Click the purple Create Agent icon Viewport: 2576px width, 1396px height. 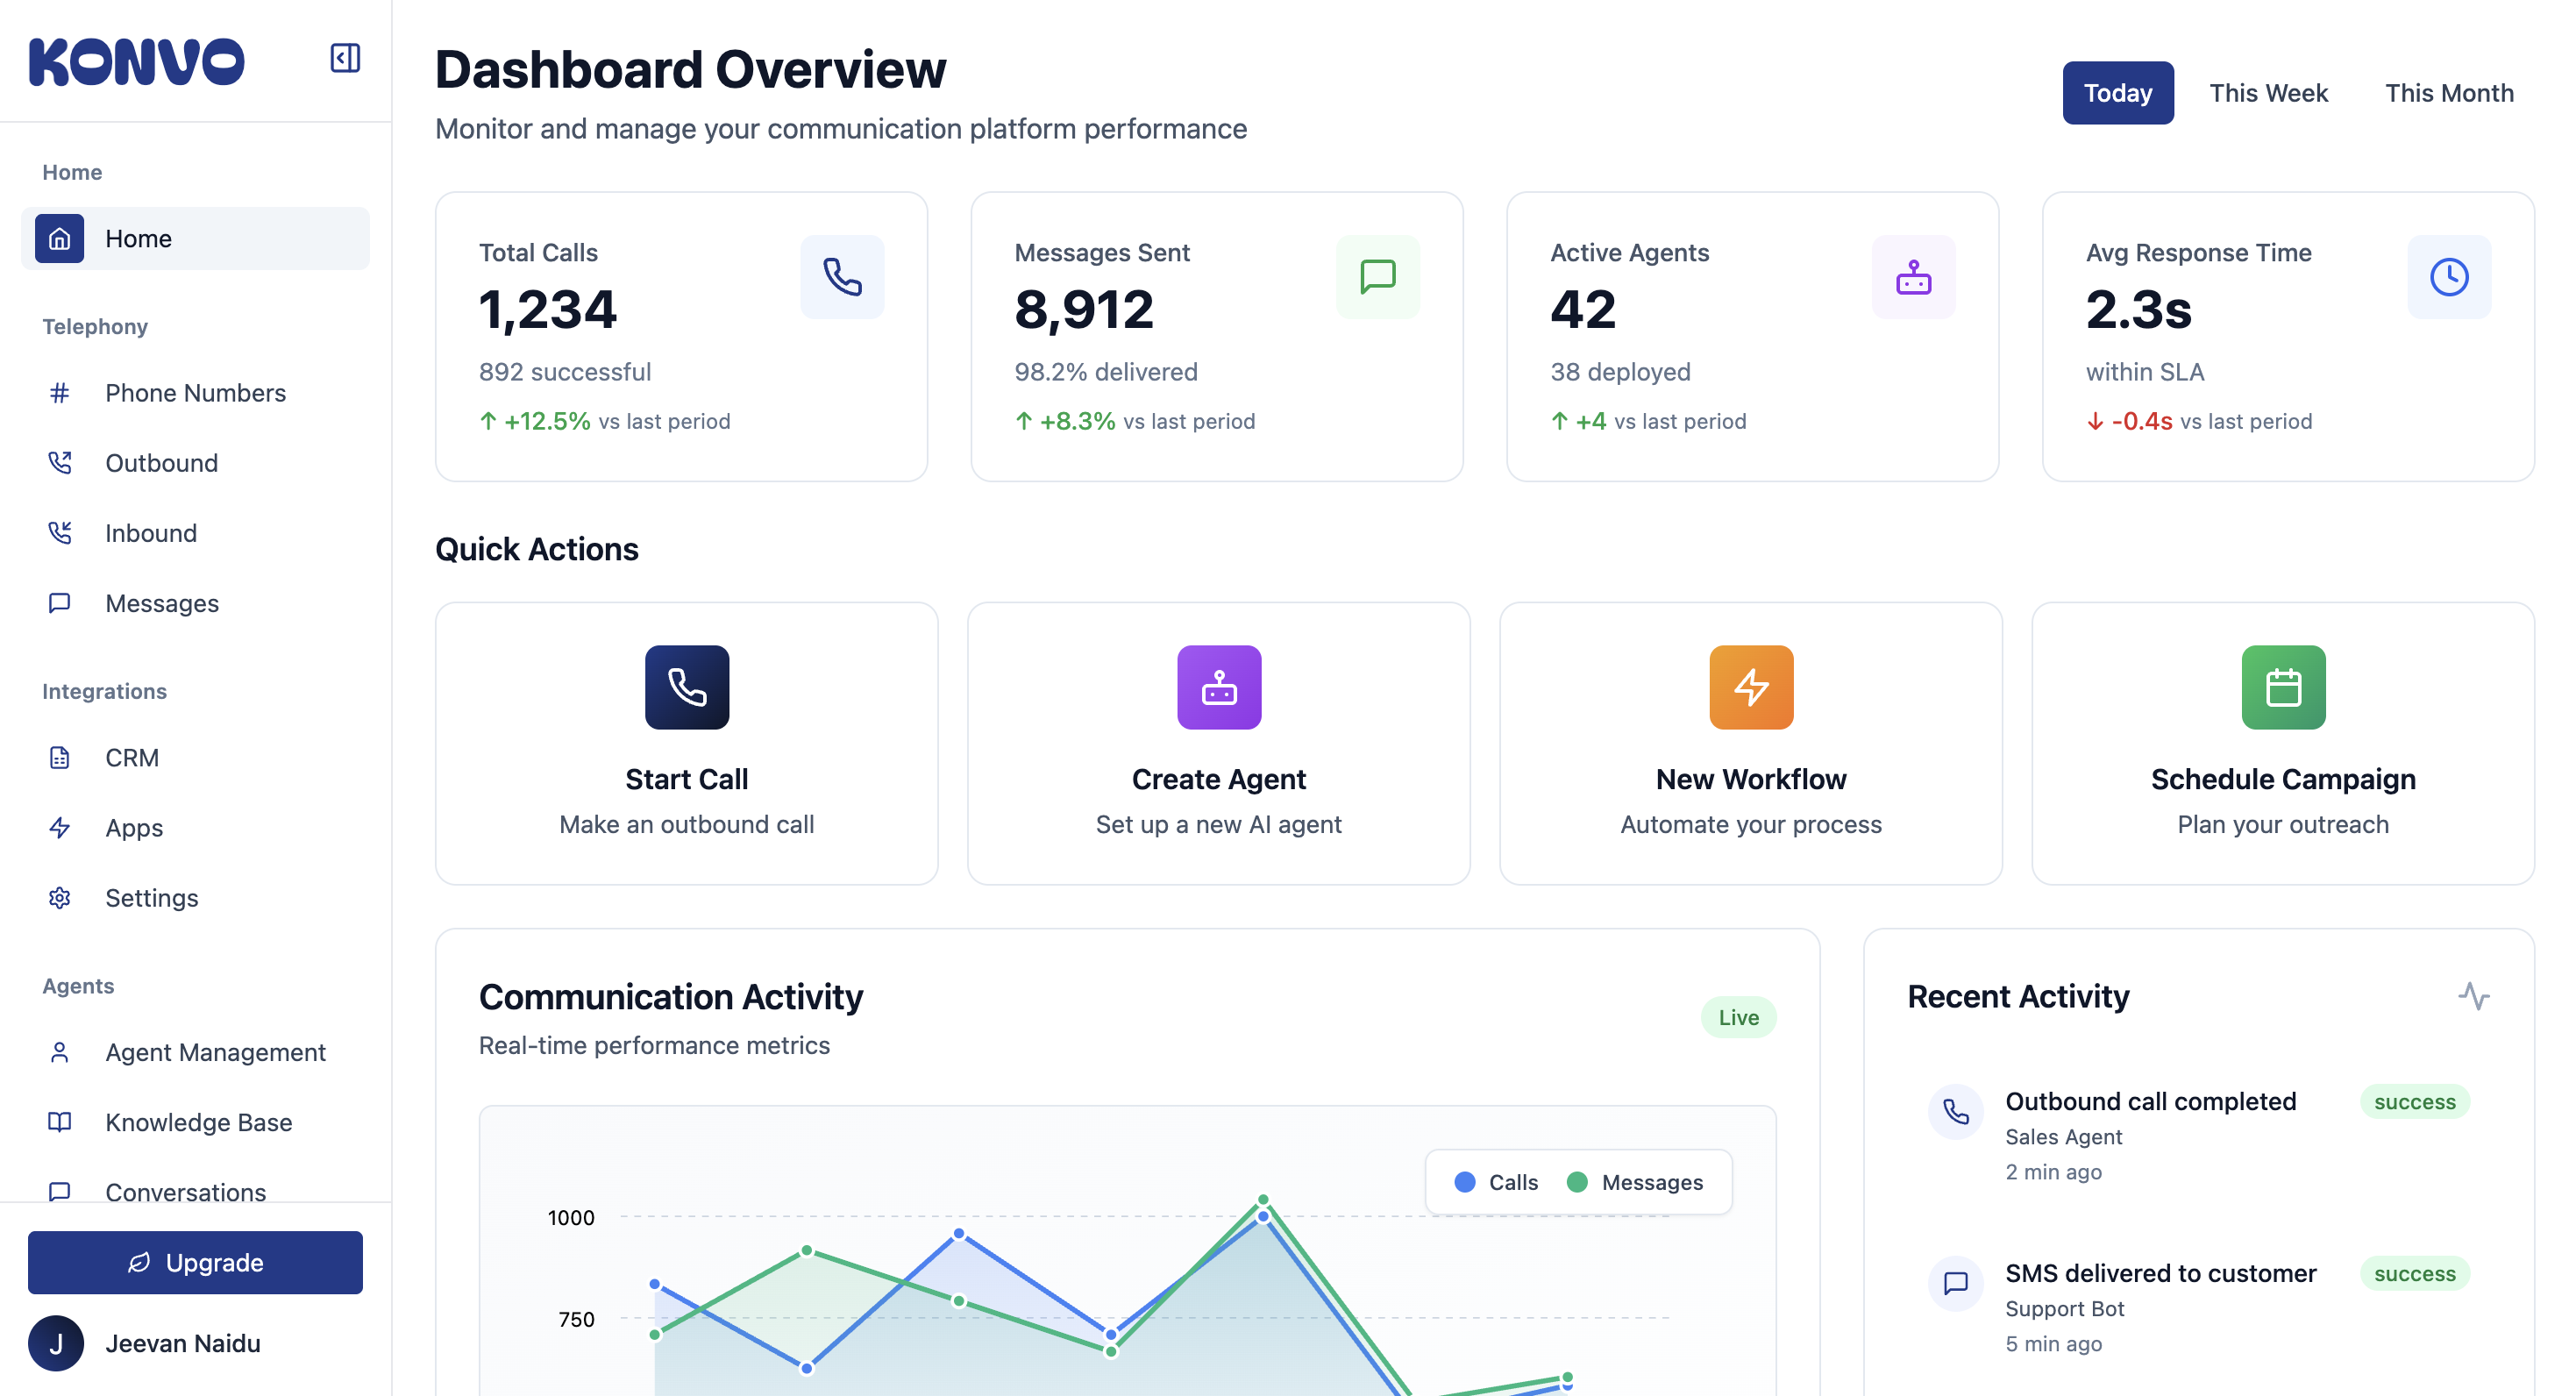point(1219,687)
